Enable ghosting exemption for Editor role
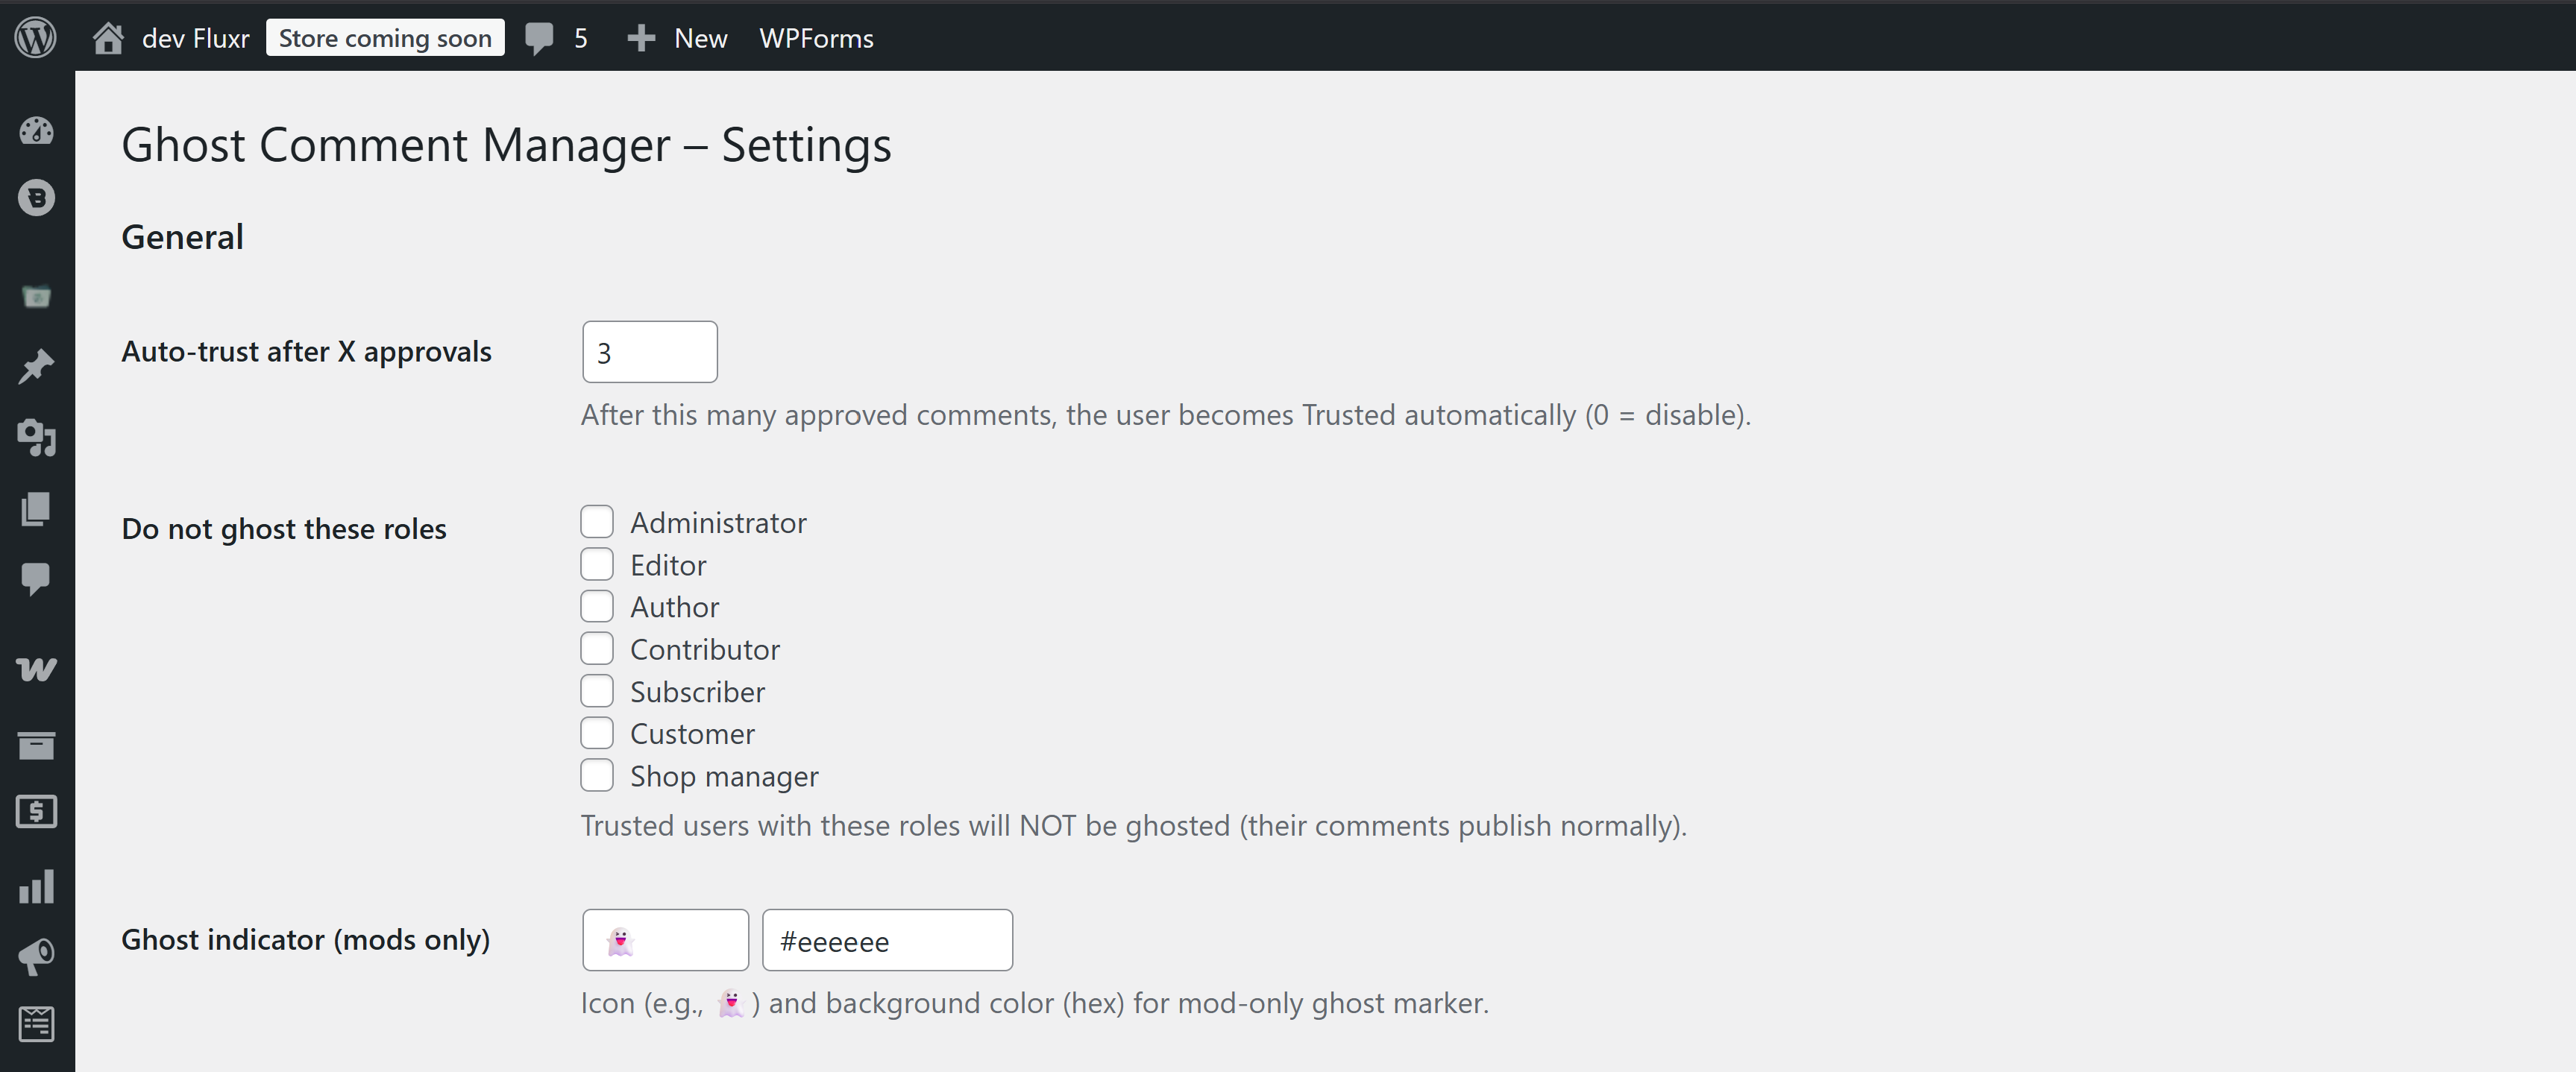 [597, 563]
